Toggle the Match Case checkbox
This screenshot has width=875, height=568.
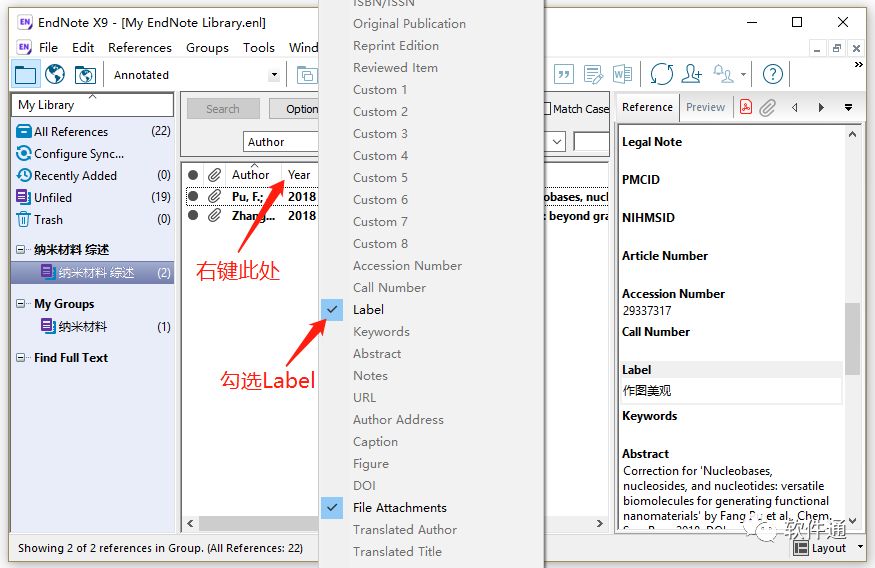point(548,109)
